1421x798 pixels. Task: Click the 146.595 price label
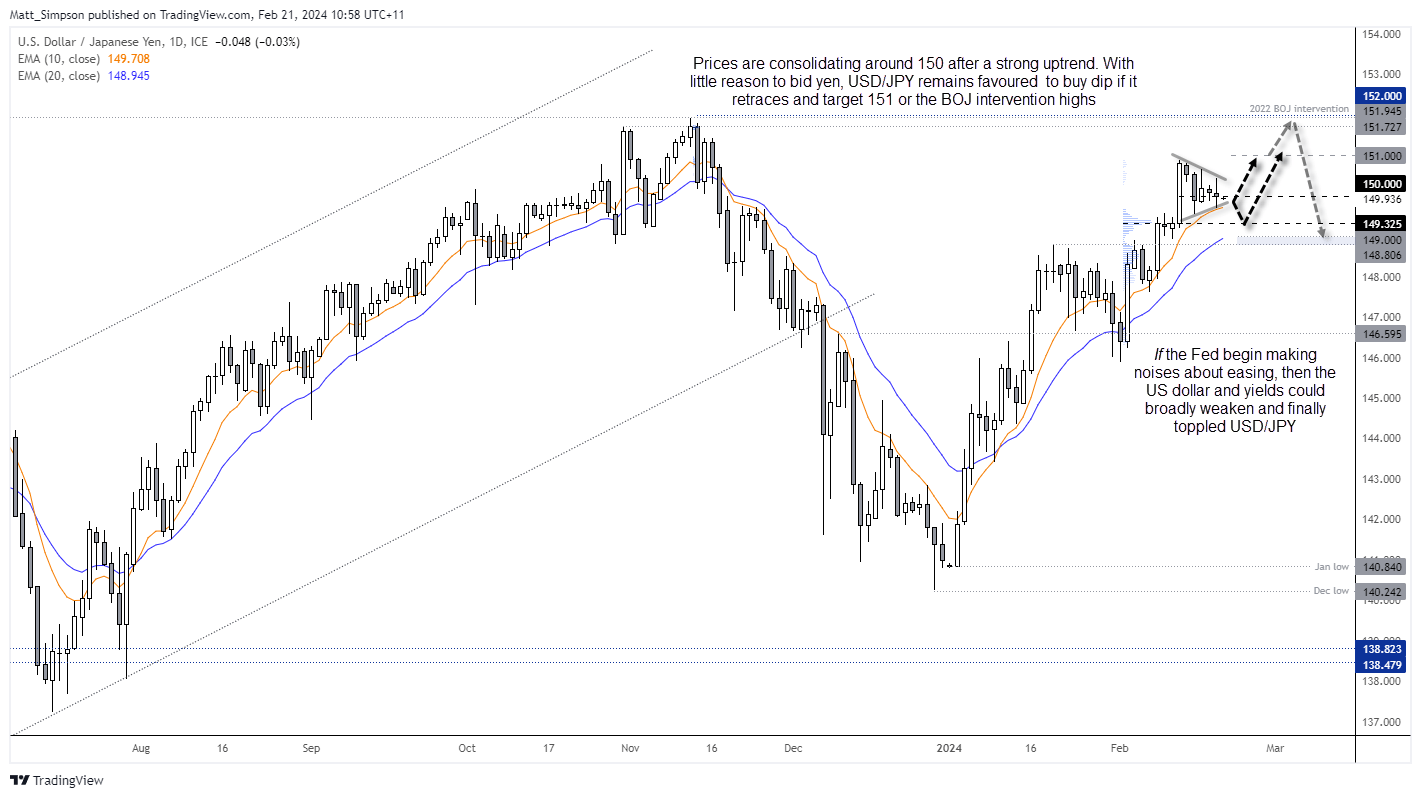point(1381,333)
